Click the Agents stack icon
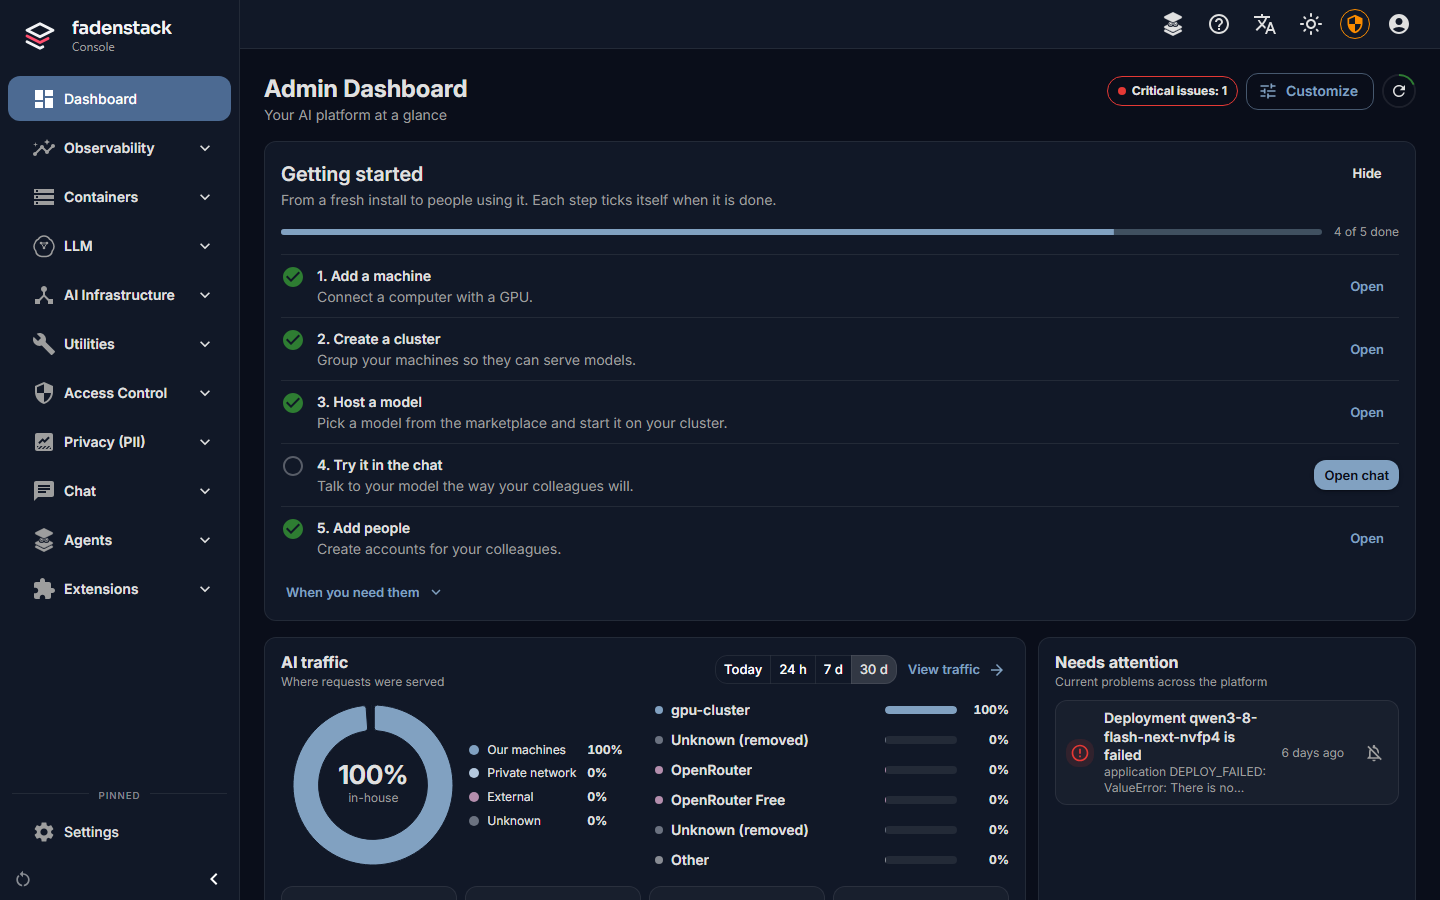 [44, 540]
